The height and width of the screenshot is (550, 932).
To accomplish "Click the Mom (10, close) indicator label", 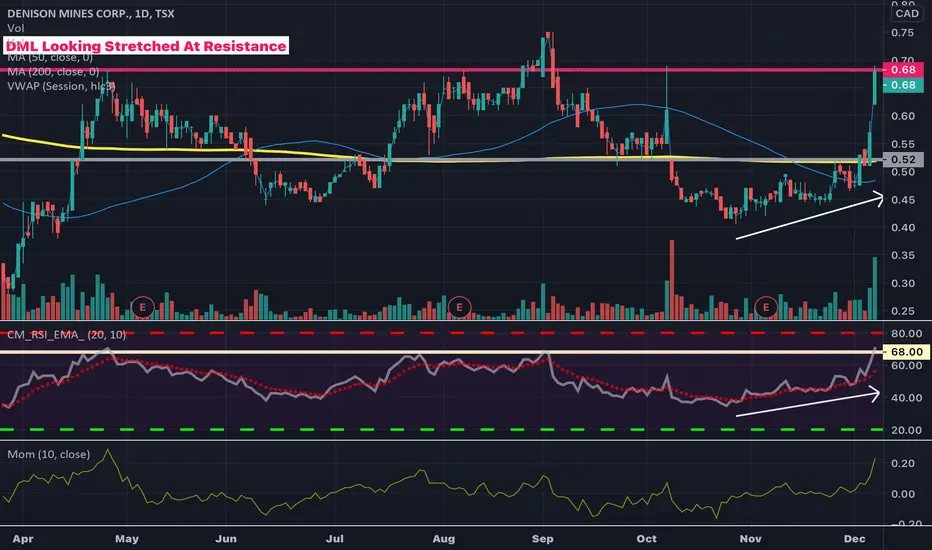I will (49, 454).
